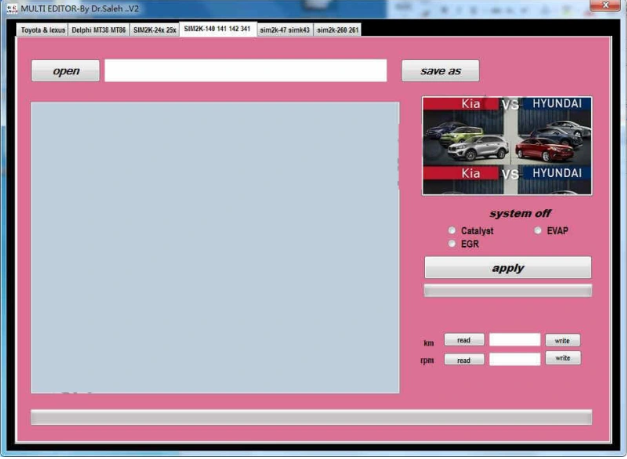This screenshot has height=459, width=627.
Task: Select the SIM2K-140 141 142 341 tab
Action: 217,30
